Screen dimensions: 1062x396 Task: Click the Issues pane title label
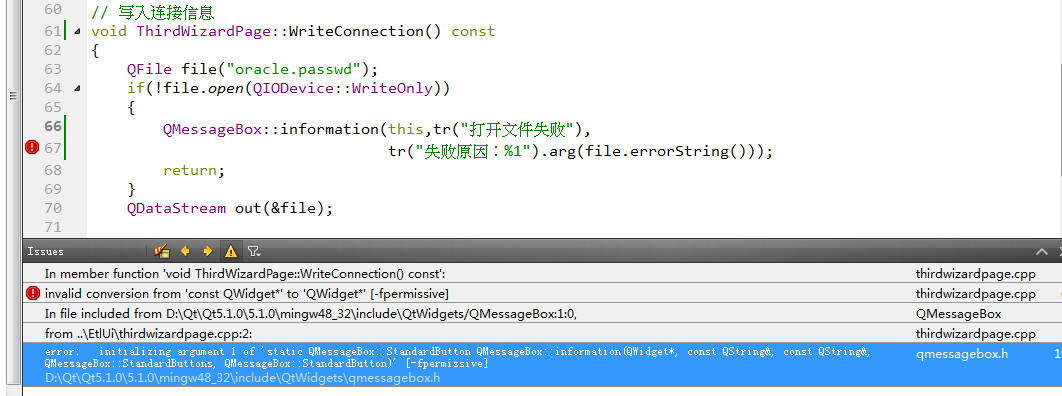point(45,251)
